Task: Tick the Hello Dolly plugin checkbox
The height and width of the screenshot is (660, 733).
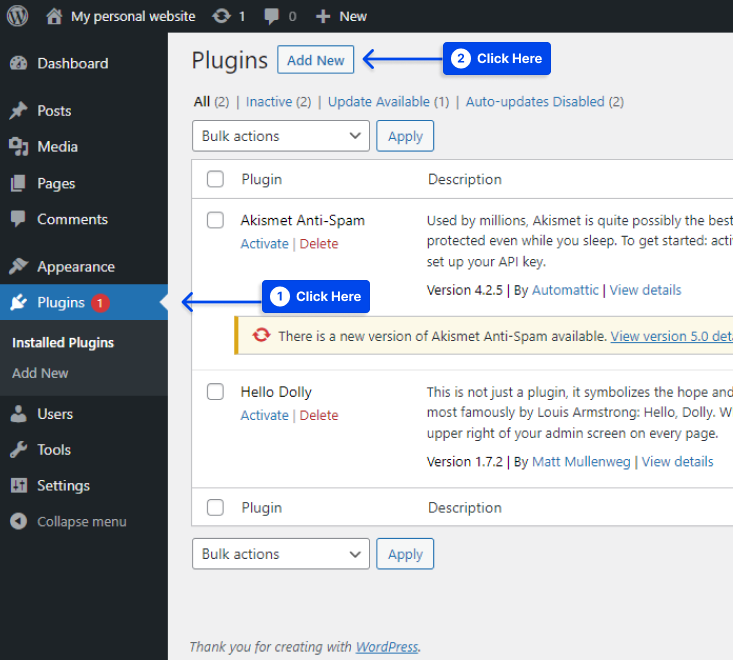Action: [x=215, y=392]
